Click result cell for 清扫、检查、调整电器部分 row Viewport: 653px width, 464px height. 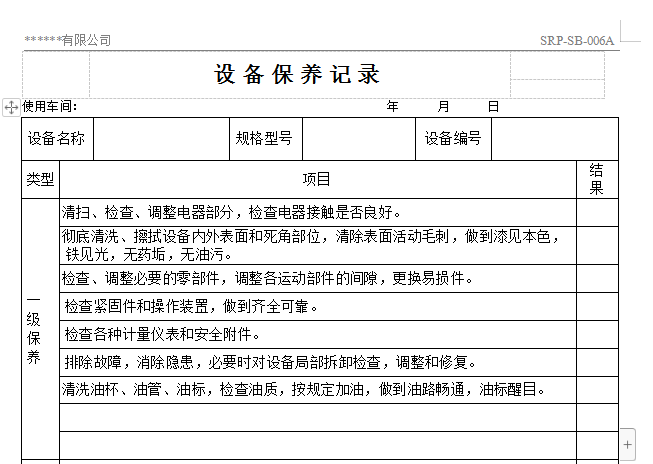click(x=596, y=212)
